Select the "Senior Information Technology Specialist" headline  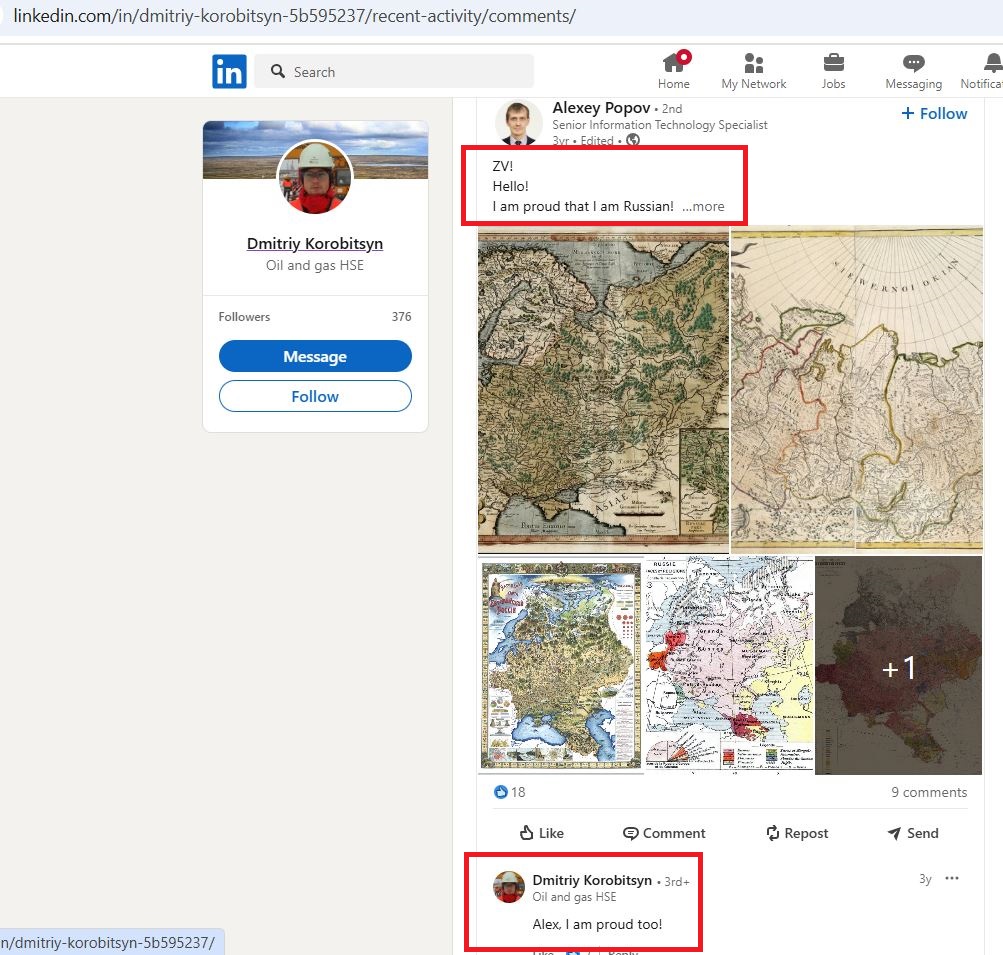point(659,125)
